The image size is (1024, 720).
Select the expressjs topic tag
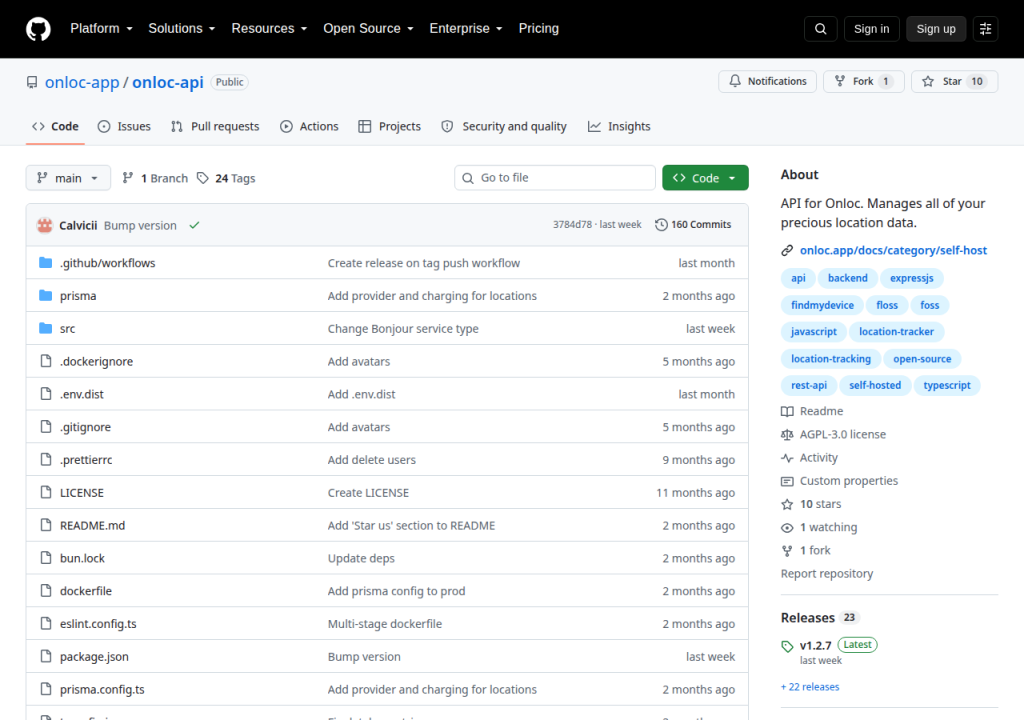coord(912,278)
